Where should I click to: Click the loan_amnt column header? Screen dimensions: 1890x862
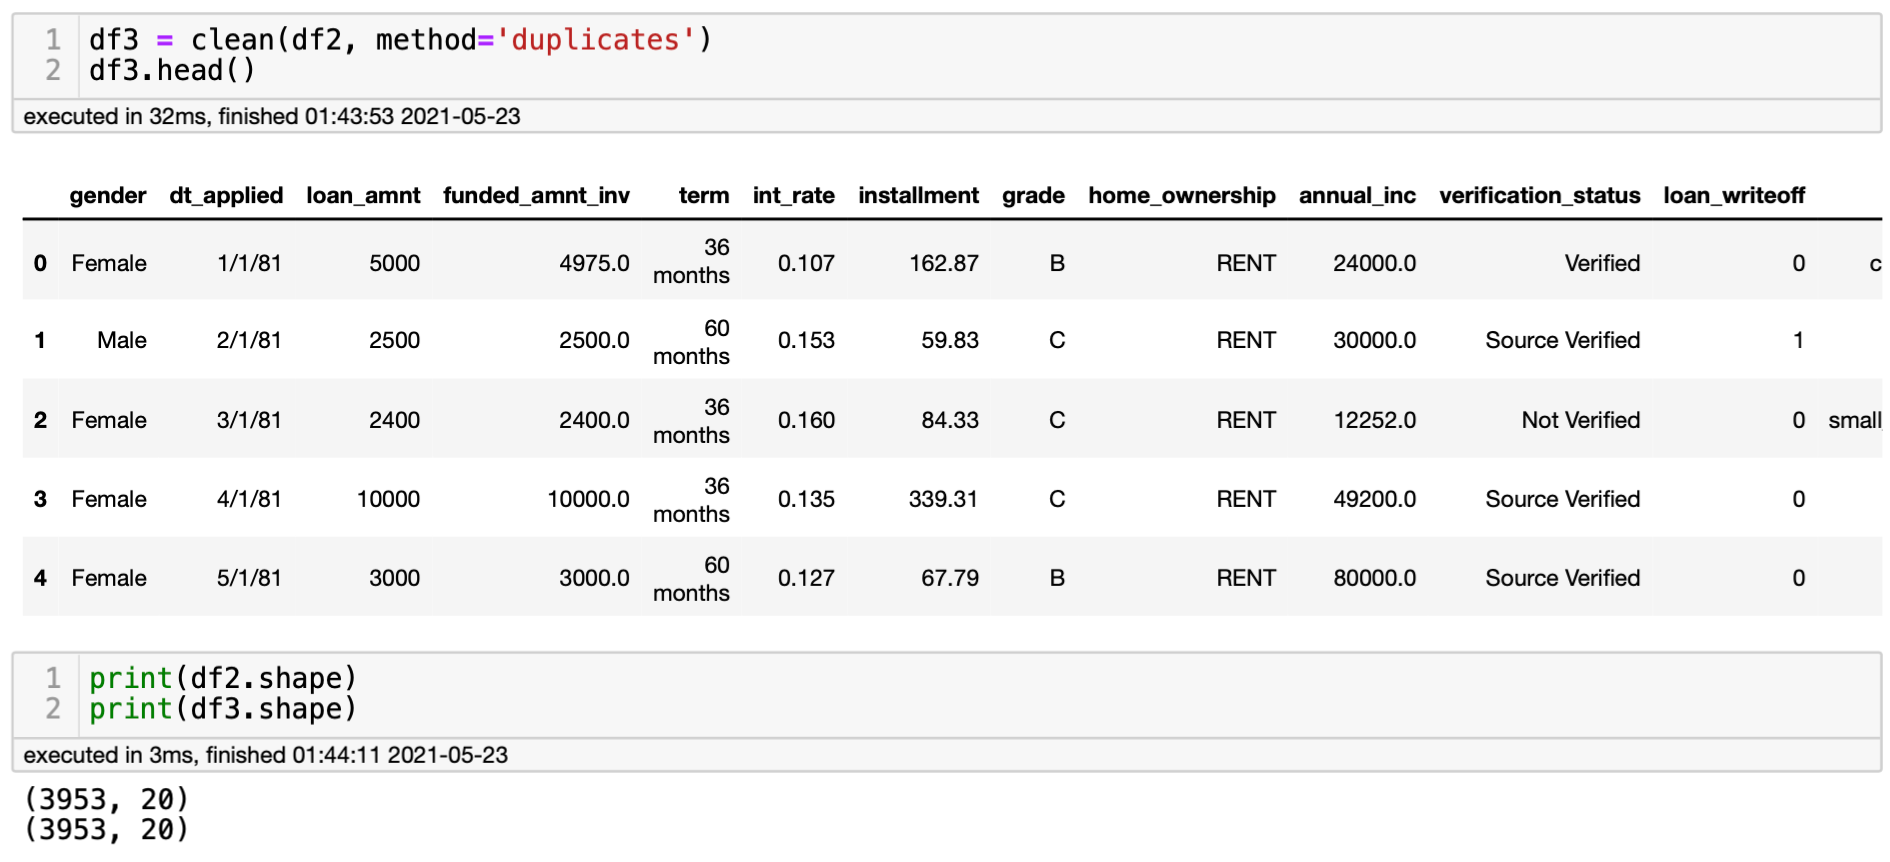point(363,196)
